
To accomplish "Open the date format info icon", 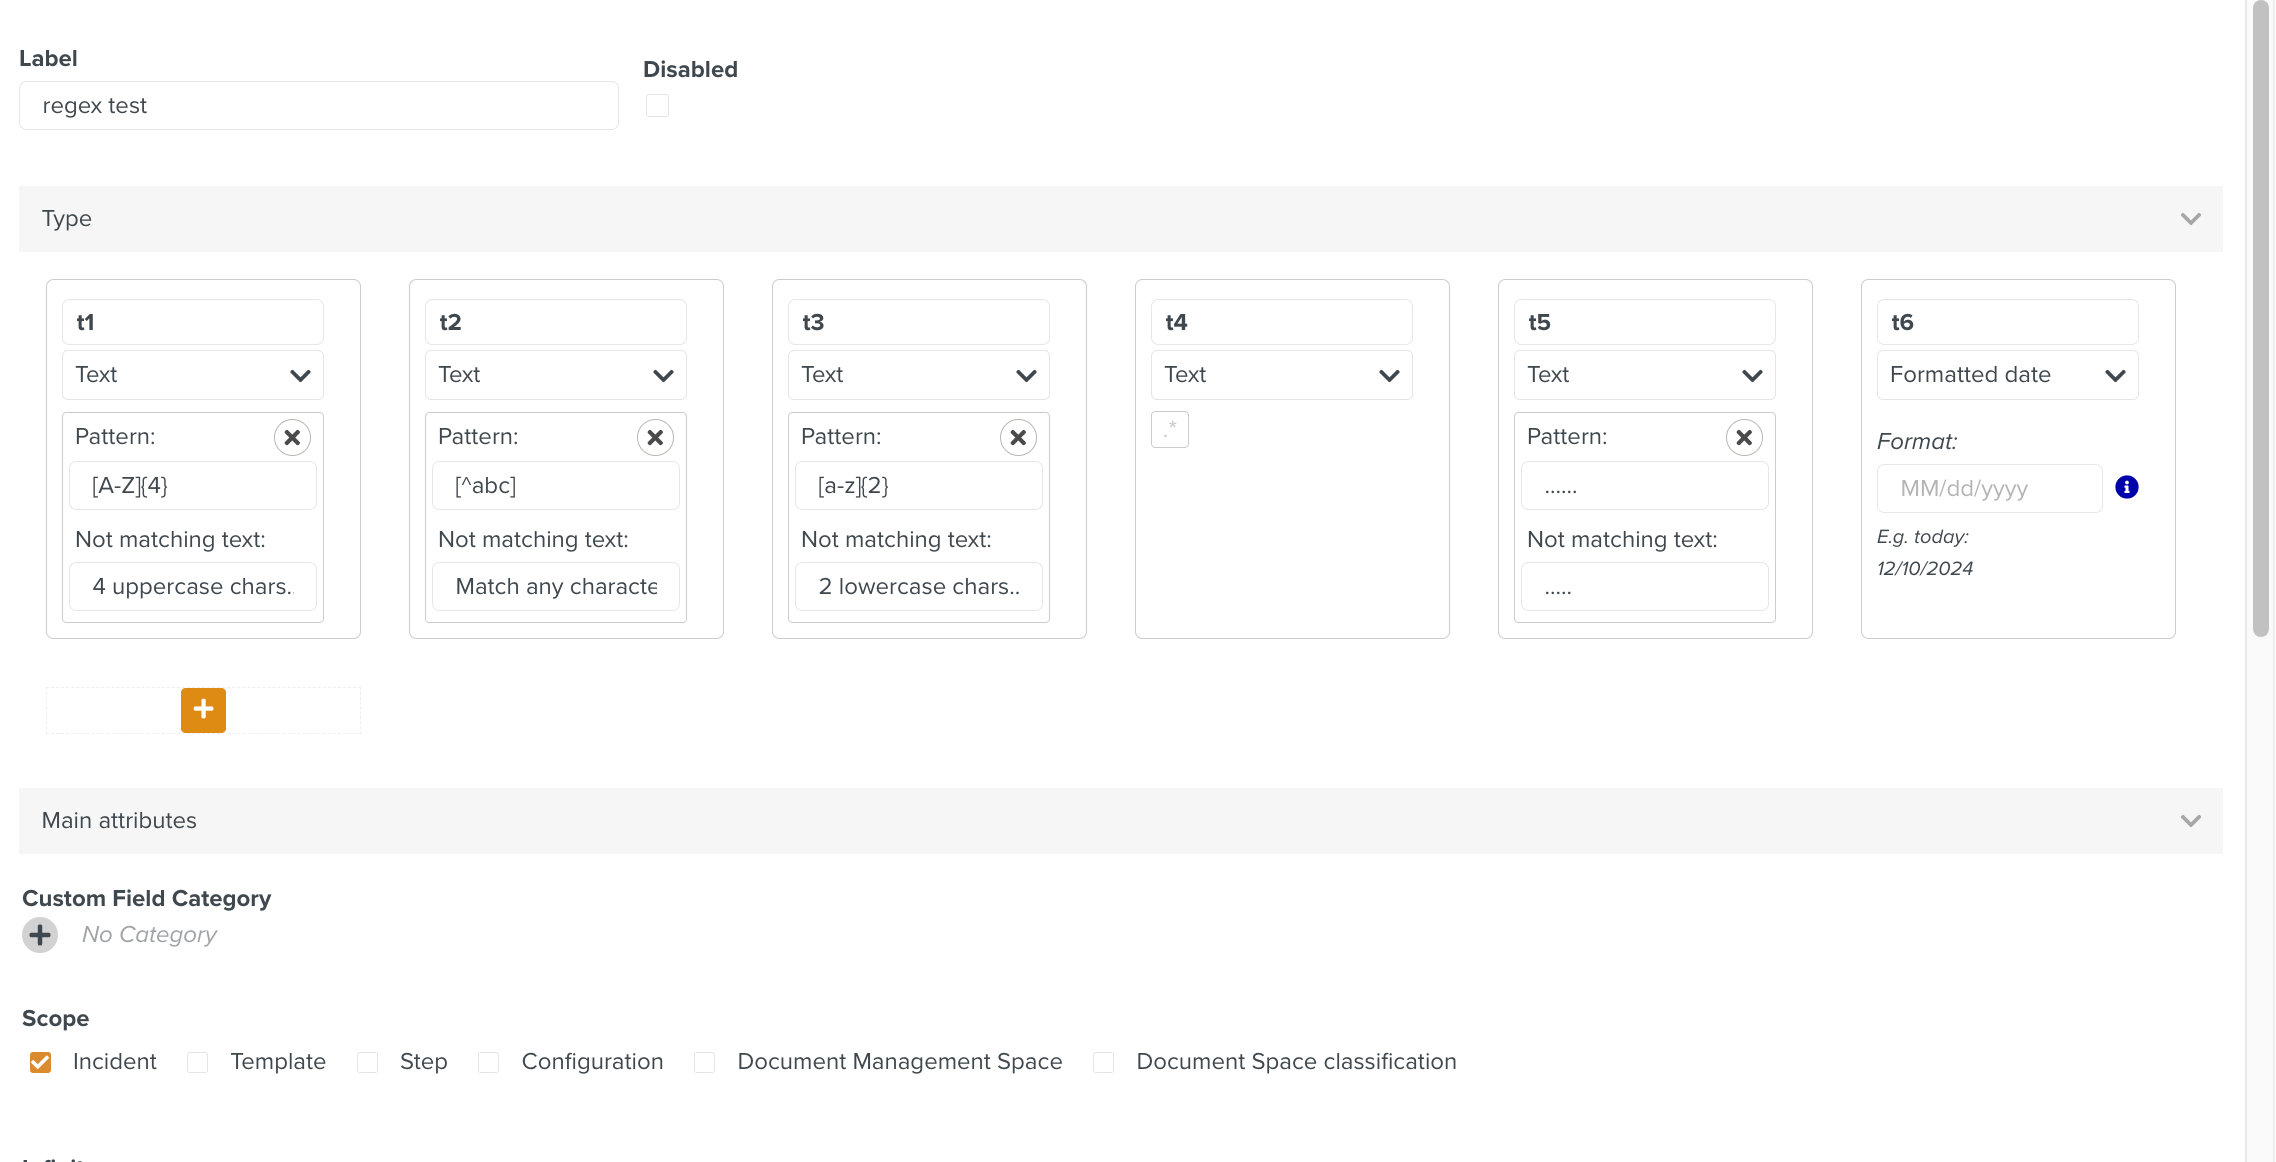I will (2127, 487).
